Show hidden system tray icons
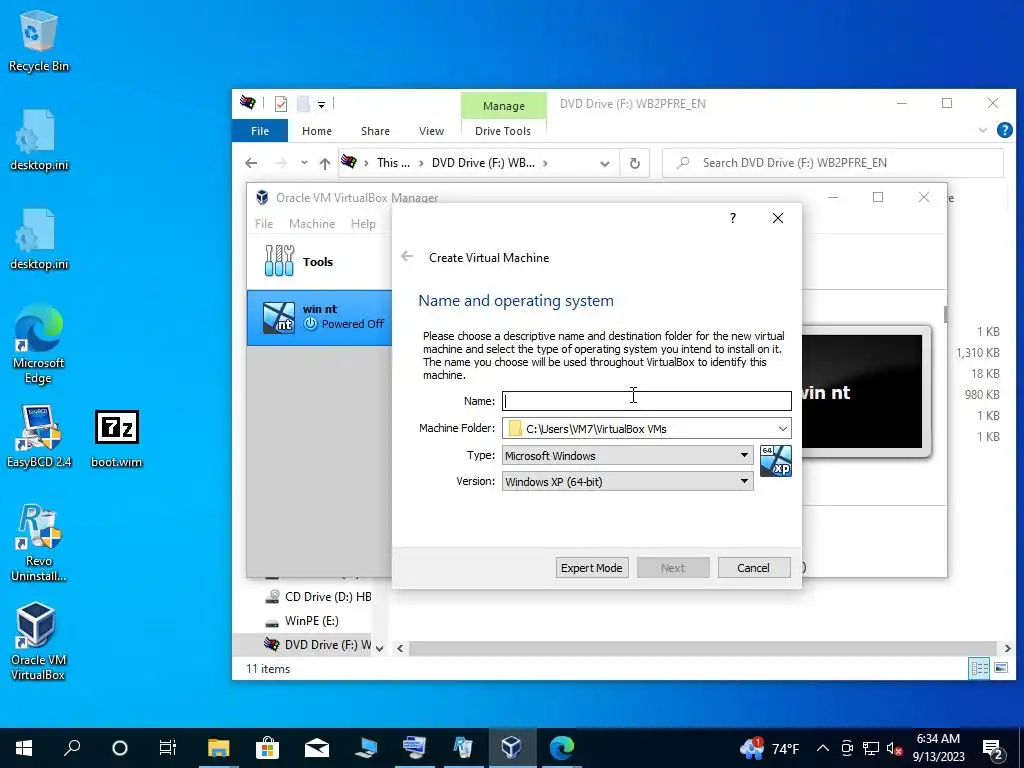The width and height of the screenshot is (1024, 768). point(823,748)
